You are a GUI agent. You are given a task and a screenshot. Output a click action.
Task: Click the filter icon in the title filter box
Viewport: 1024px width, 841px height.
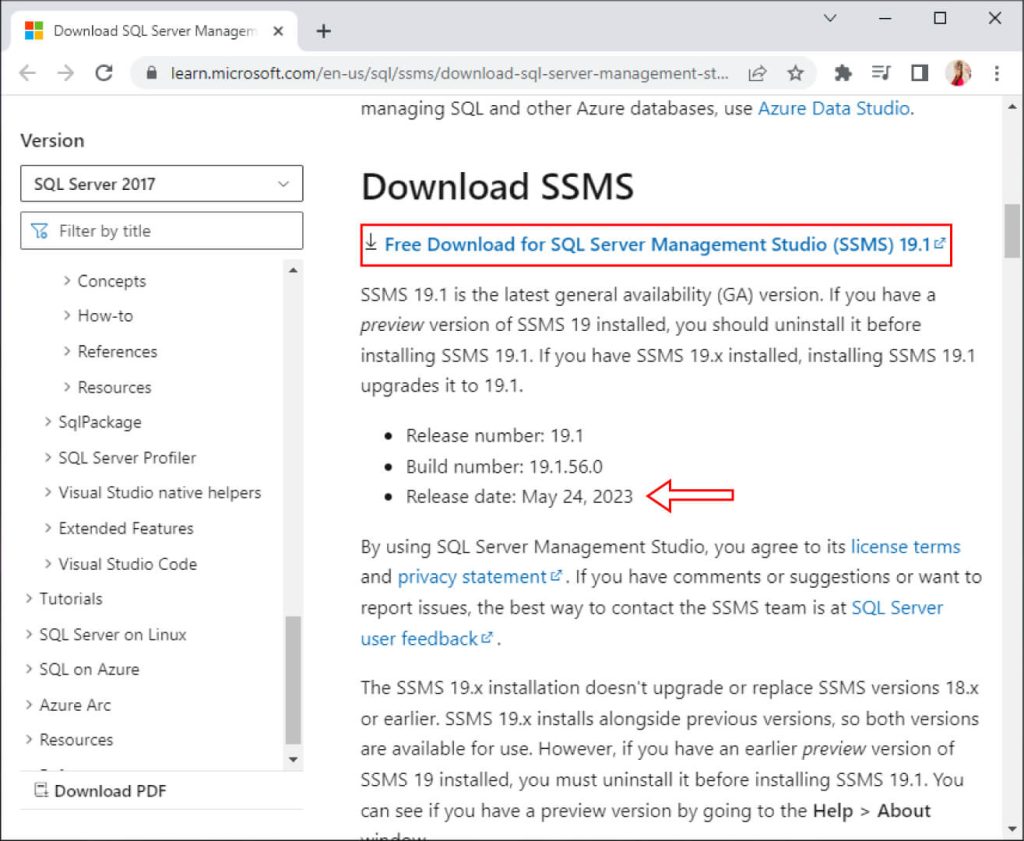tap(40, 230)
